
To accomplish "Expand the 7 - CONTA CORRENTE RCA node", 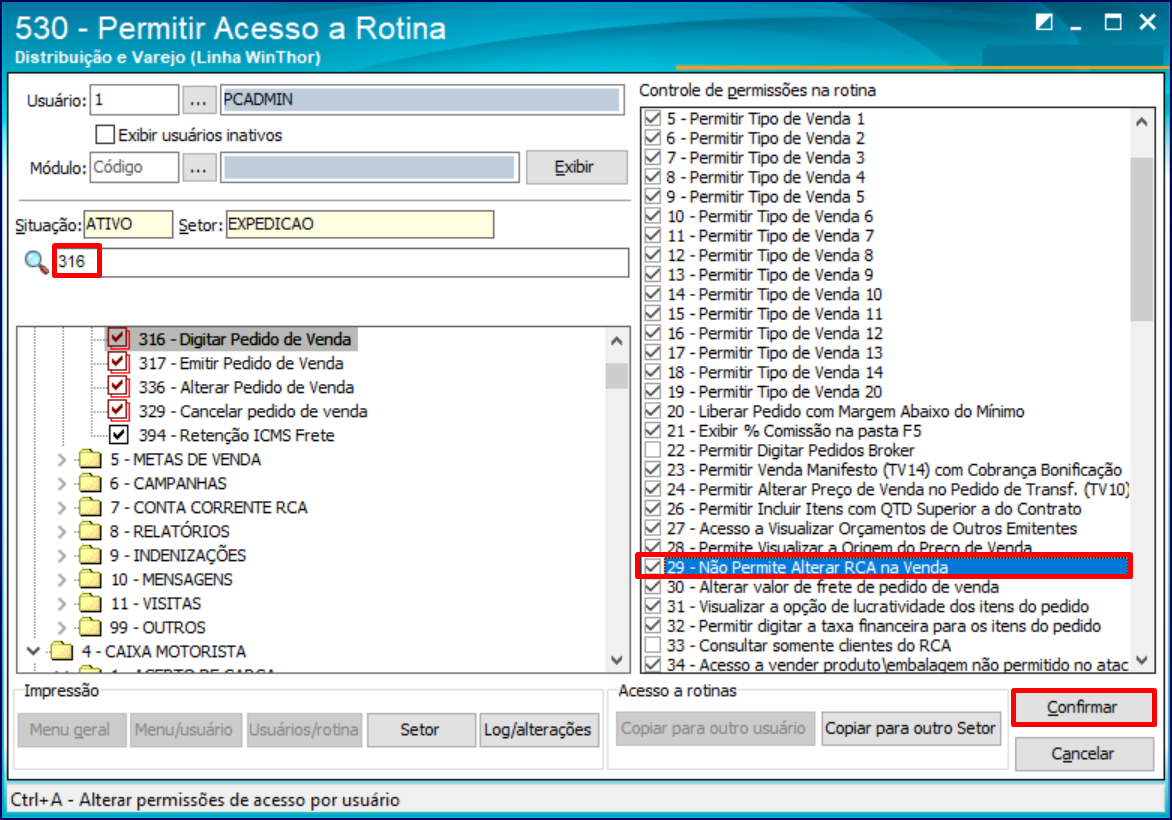I will 62,507.
